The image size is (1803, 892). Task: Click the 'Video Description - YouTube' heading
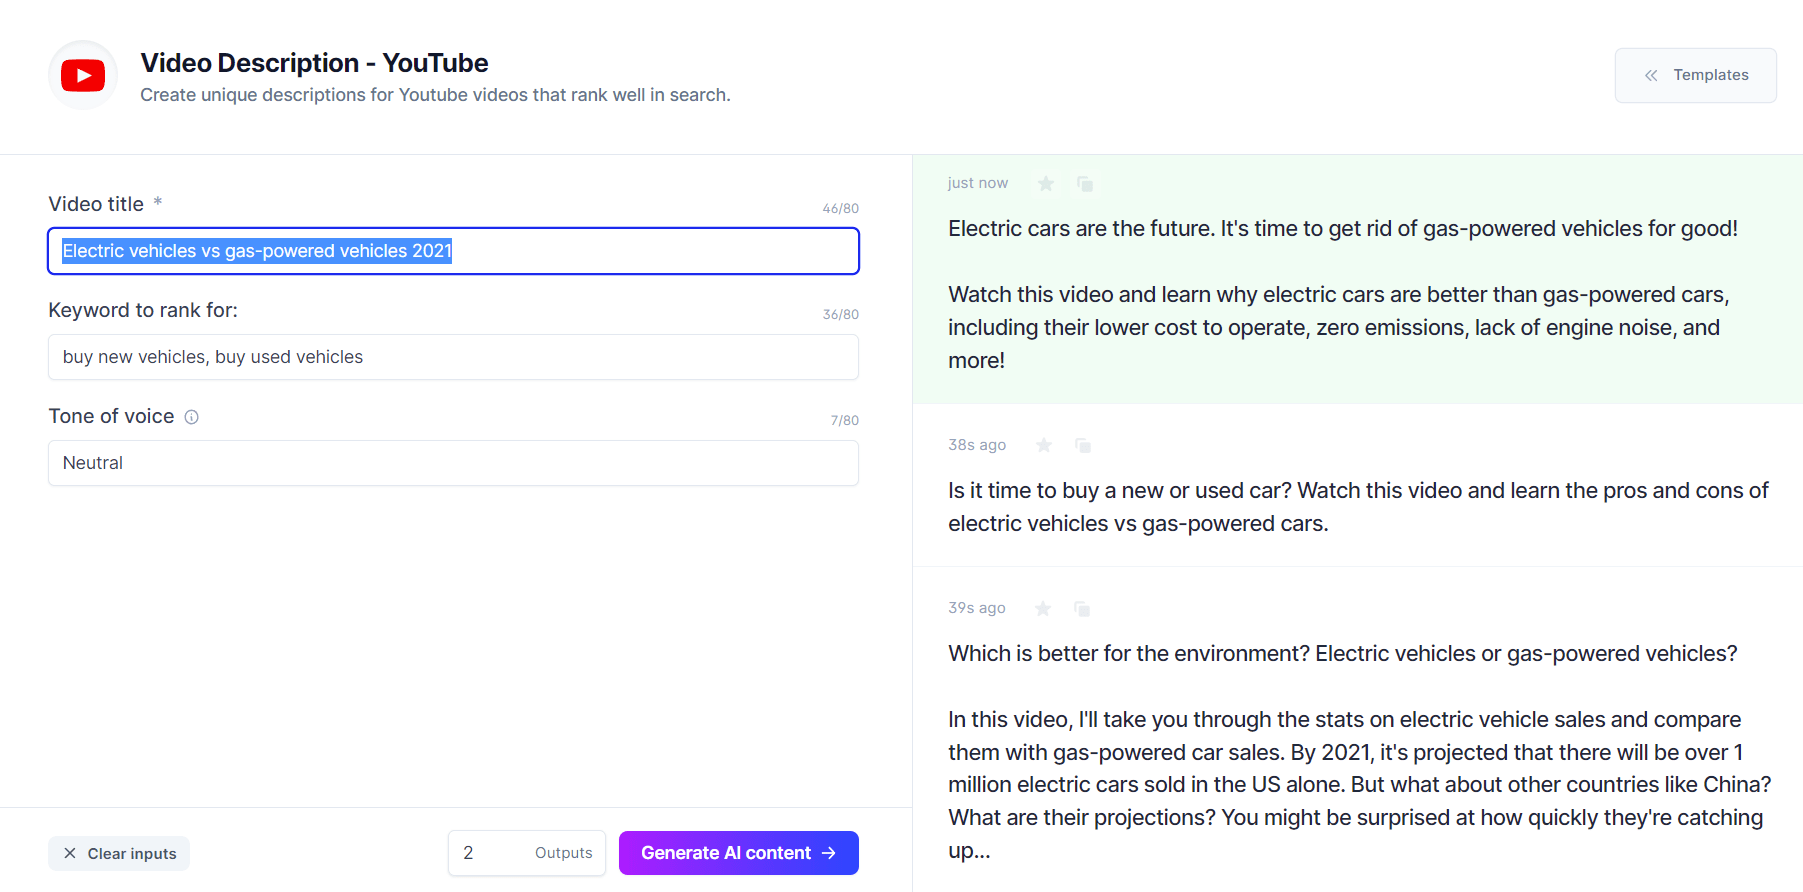pos(314,63)
